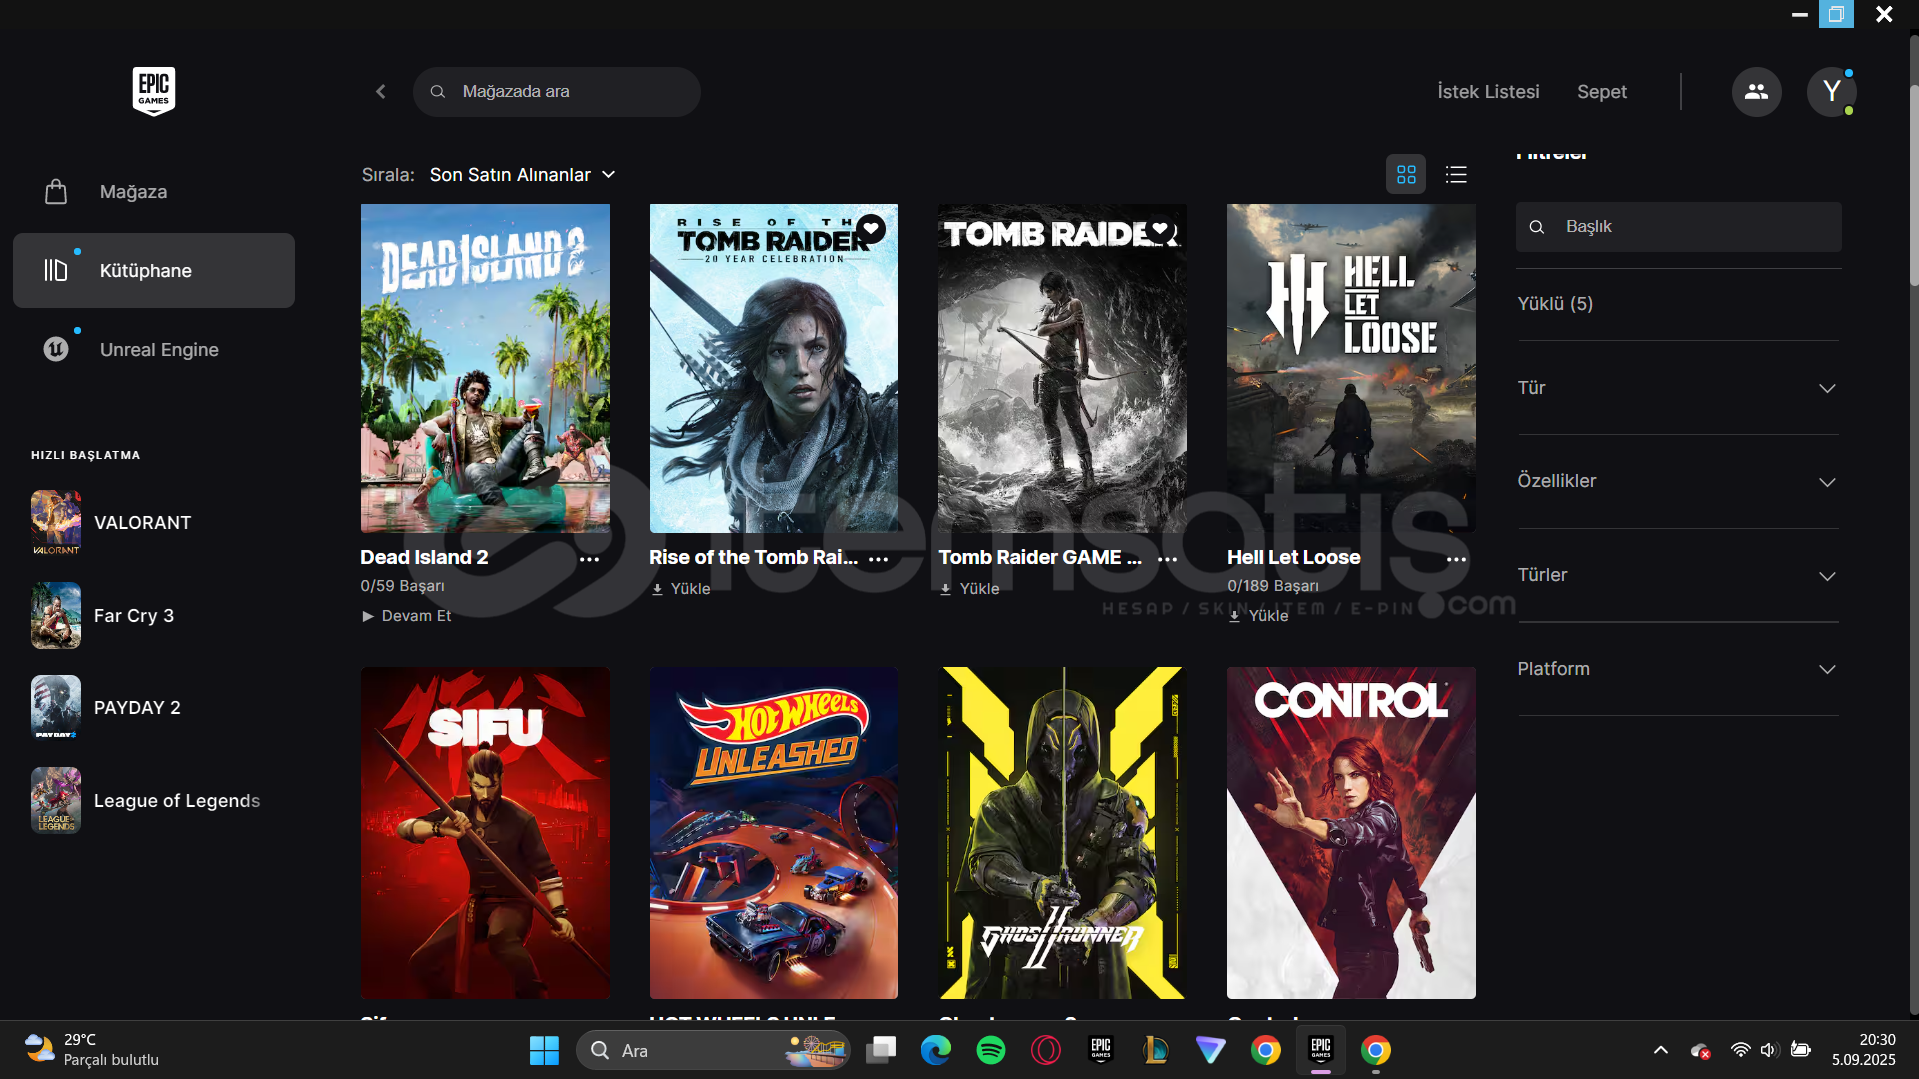Open Opera browser from taskbar

click(1046, 1050)
